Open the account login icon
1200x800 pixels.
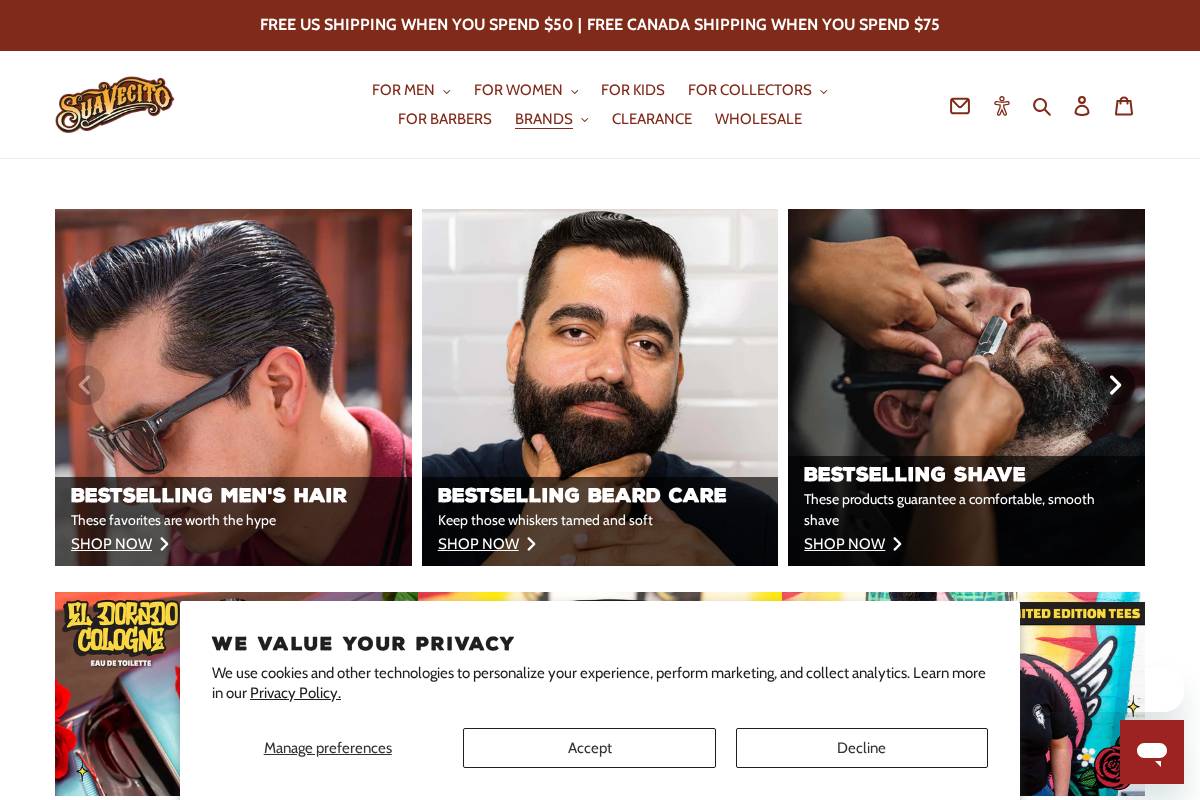(1082, 105)
